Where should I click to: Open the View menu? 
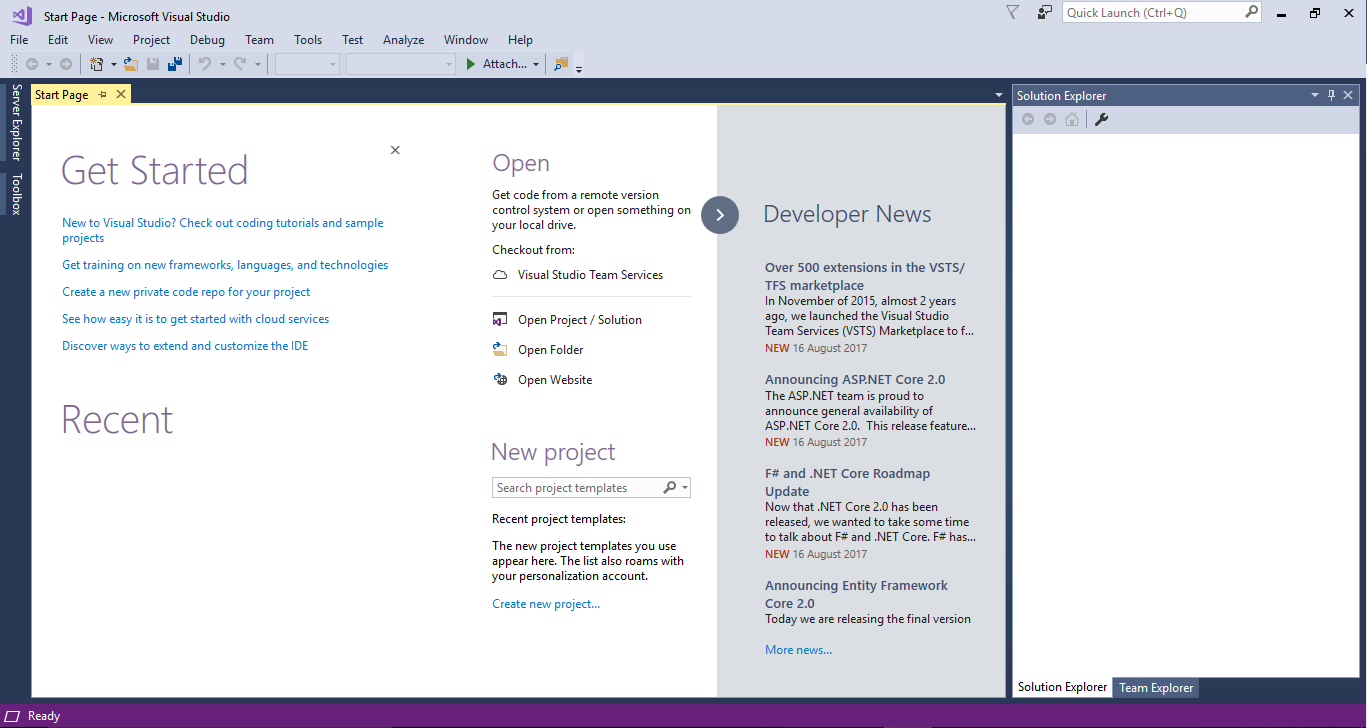click(x=100, y=40)
